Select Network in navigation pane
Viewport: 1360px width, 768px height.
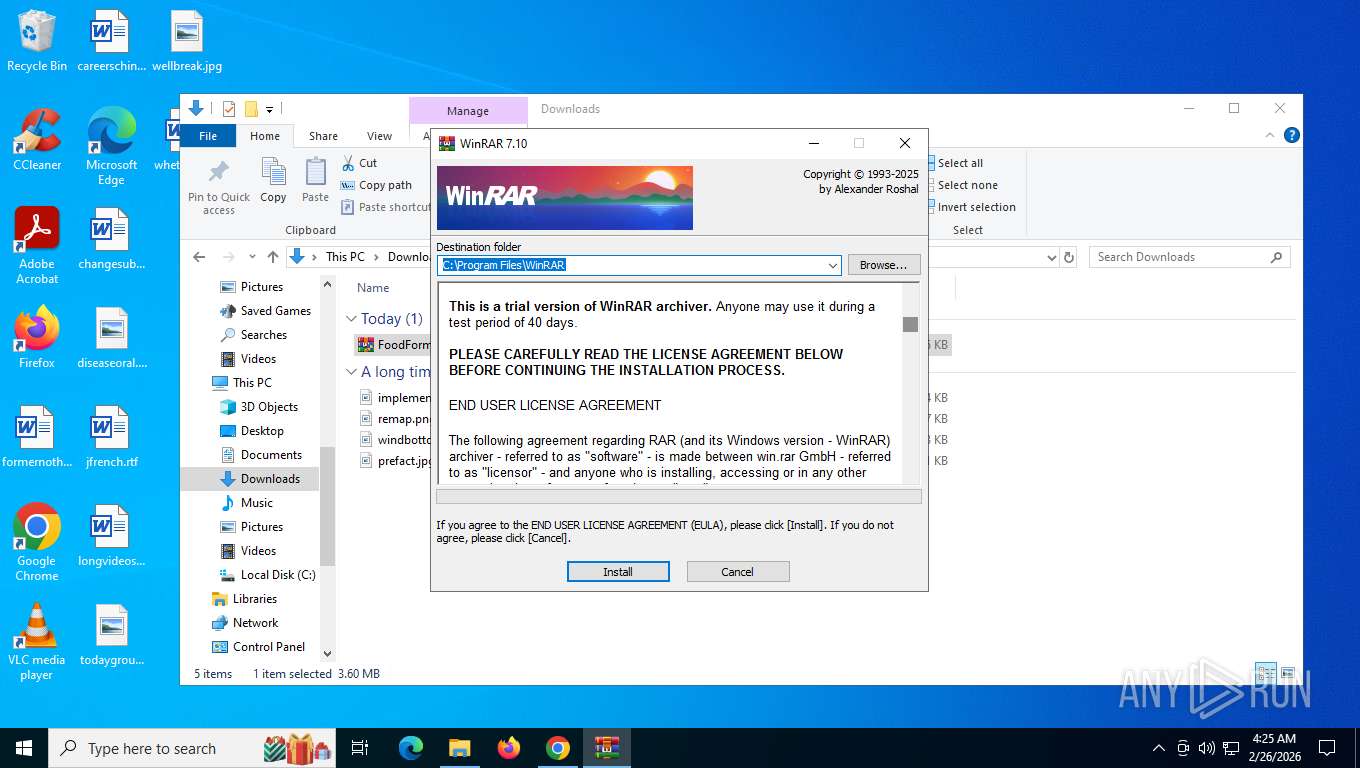245,623
